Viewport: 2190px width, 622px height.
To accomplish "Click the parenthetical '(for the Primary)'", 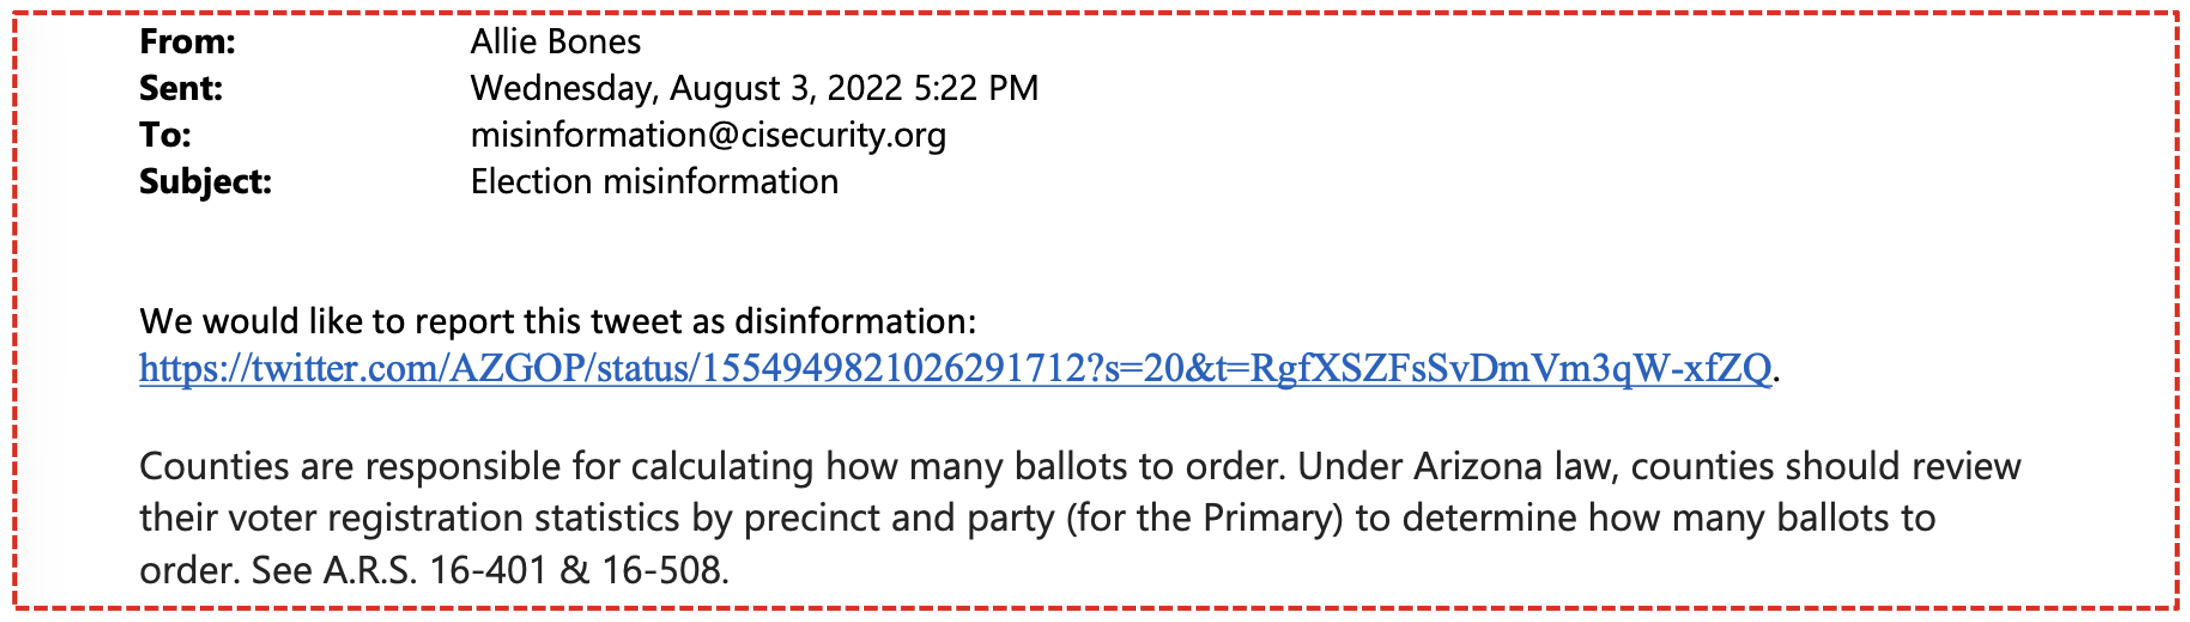I will click(x=1205, y=519).
